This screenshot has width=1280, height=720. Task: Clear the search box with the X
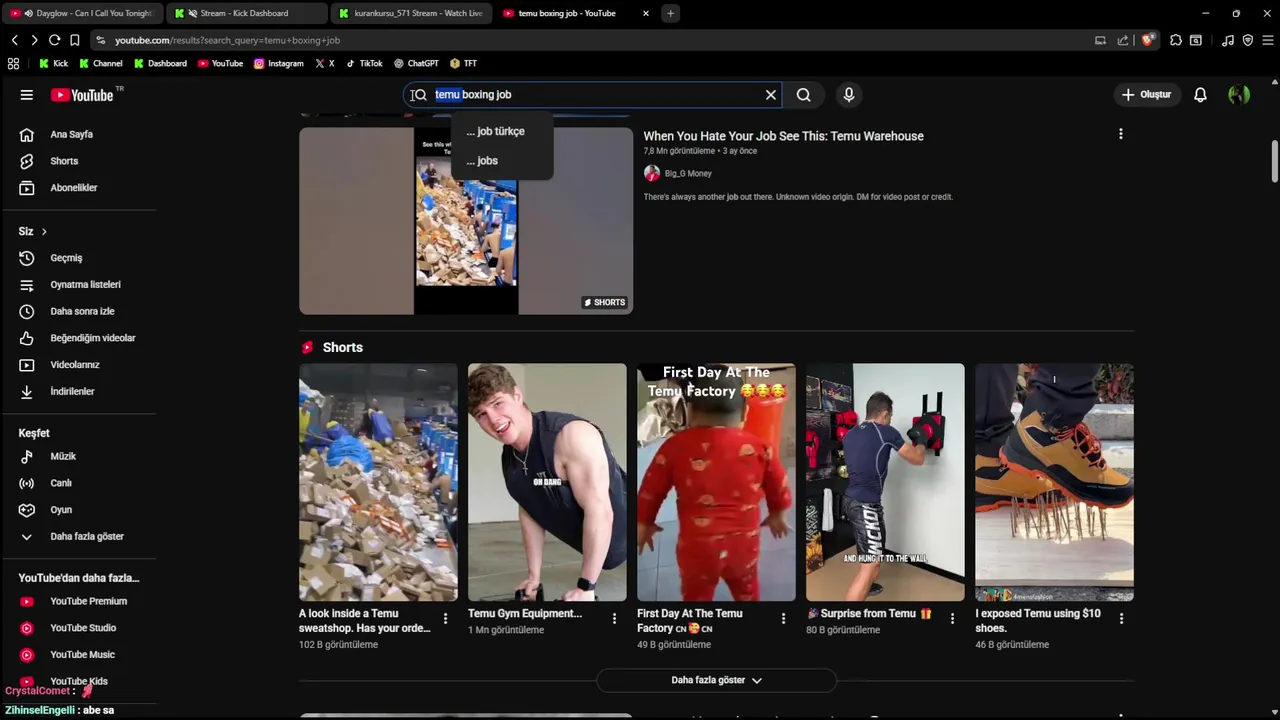[x=771, y=95]
